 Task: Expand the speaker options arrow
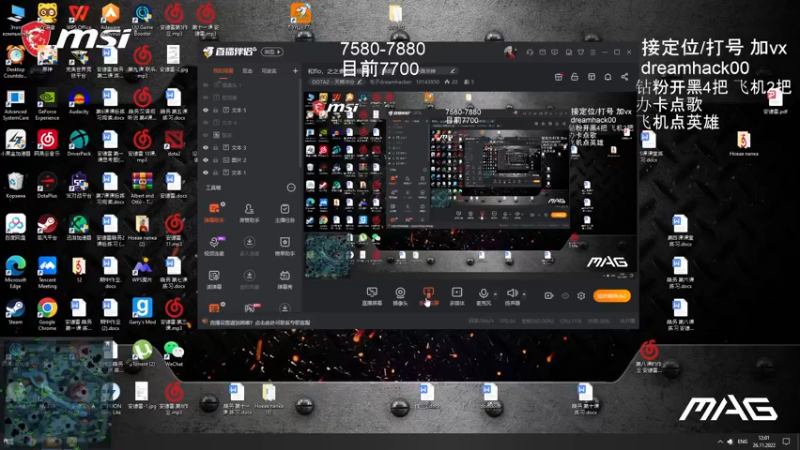pyautogui.click(x=524, y=294)
